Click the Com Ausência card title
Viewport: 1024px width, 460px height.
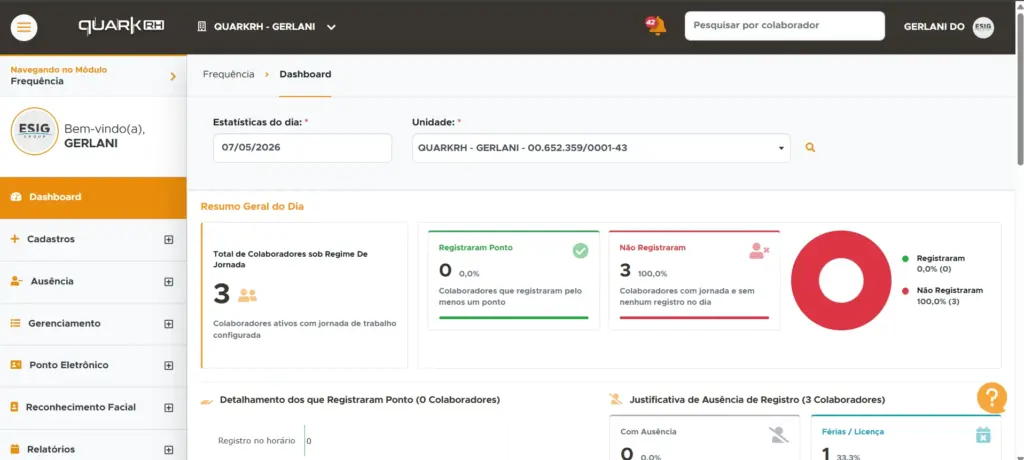coord(648,432)
